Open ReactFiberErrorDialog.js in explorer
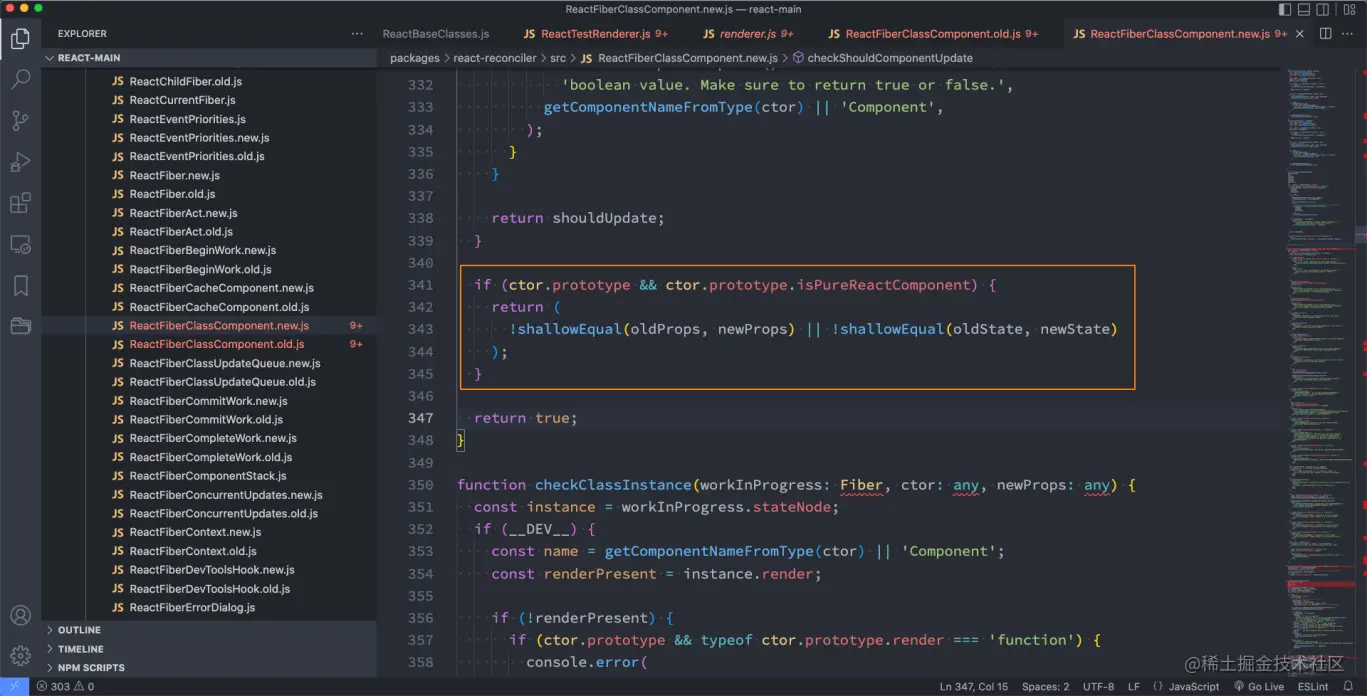Image resolution: width=1367 pixels, height=696 pixels. click(x=210, y=607)
